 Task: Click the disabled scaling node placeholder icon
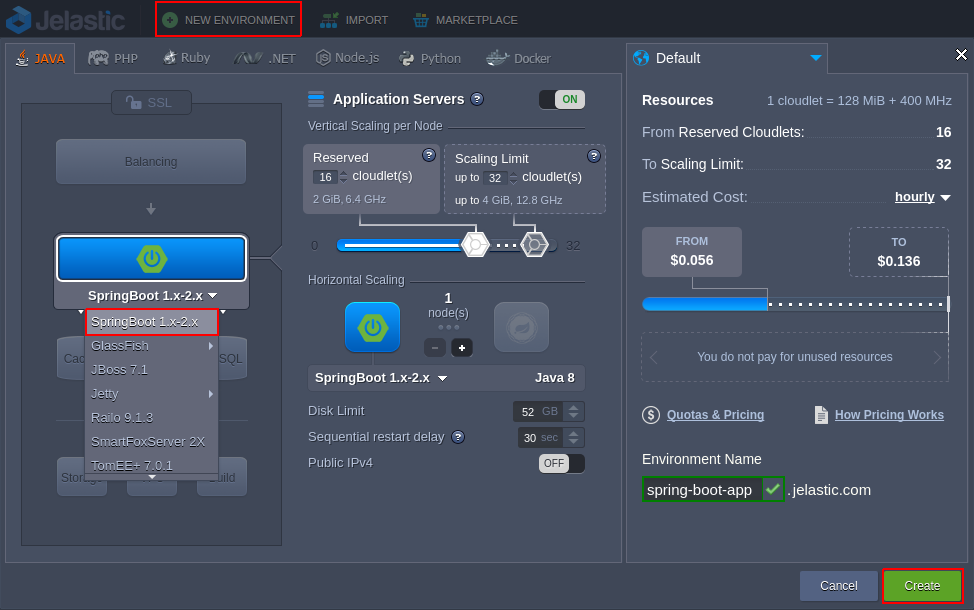[521, 327]
